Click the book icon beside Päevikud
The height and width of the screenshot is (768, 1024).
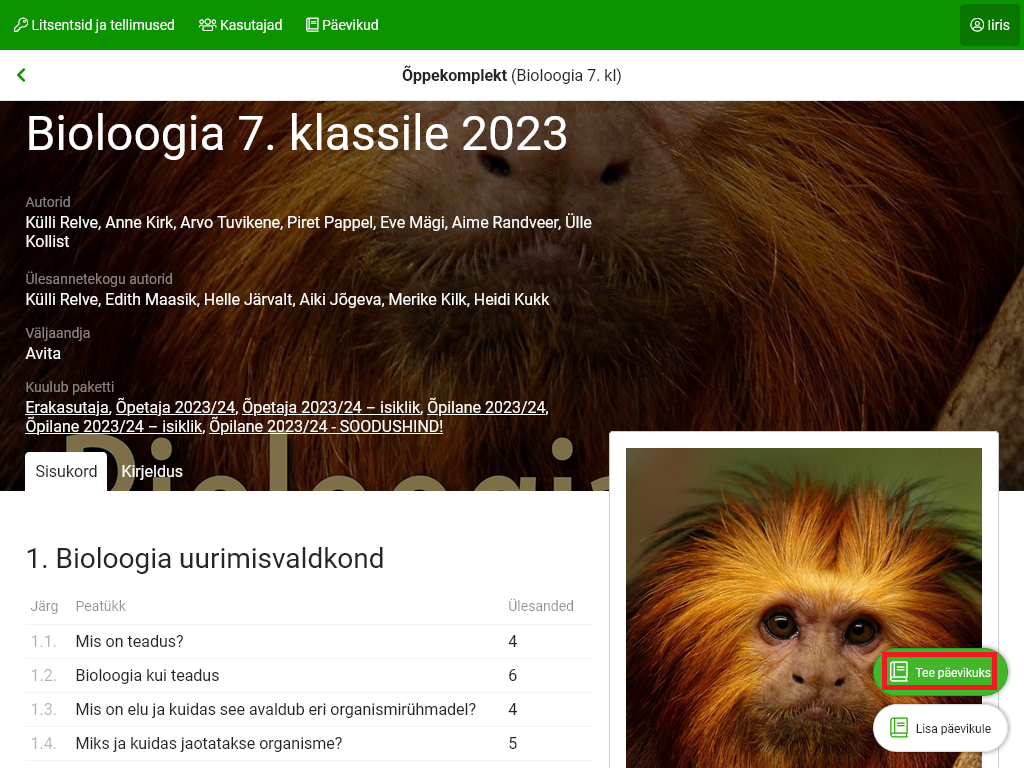pos(312,25)
